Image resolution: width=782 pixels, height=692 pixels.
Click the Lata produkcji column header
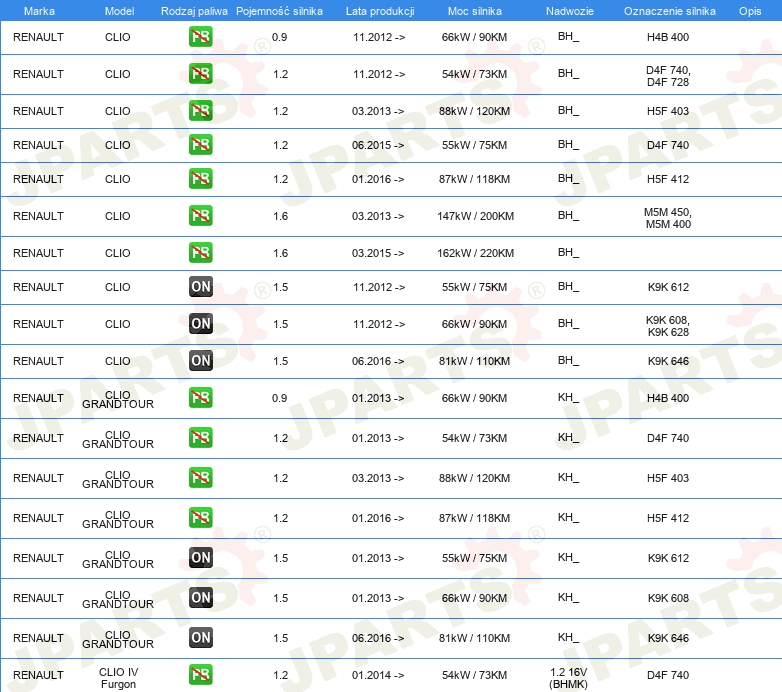coord(380,11)
